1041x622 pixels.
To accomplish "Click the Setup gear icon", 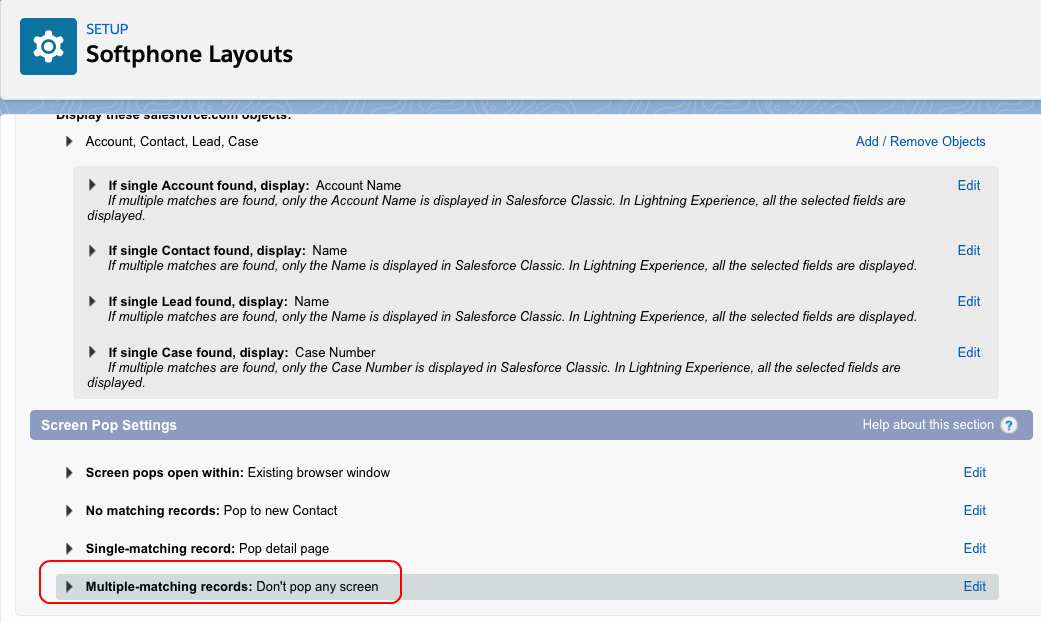I will (48, 46).
